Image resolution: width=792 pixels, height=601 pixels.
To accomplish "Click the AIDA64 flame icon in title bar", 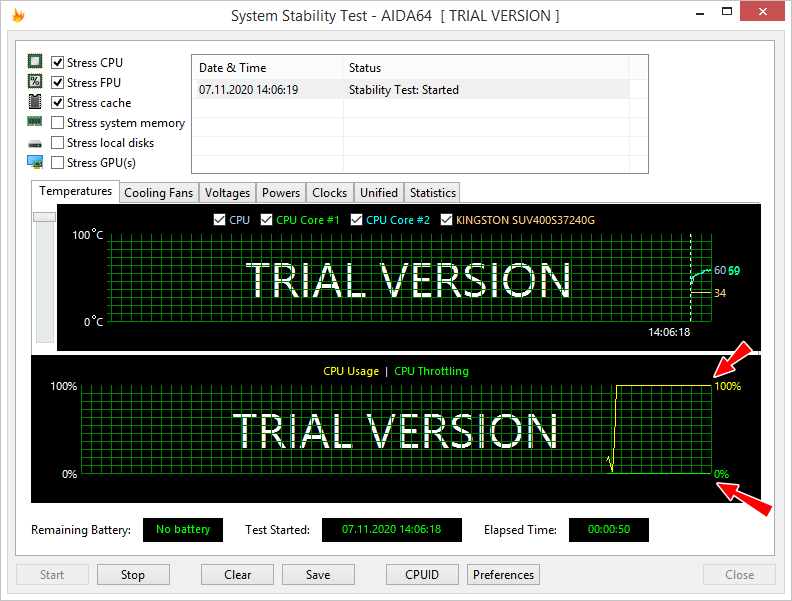I will (18, 16).
